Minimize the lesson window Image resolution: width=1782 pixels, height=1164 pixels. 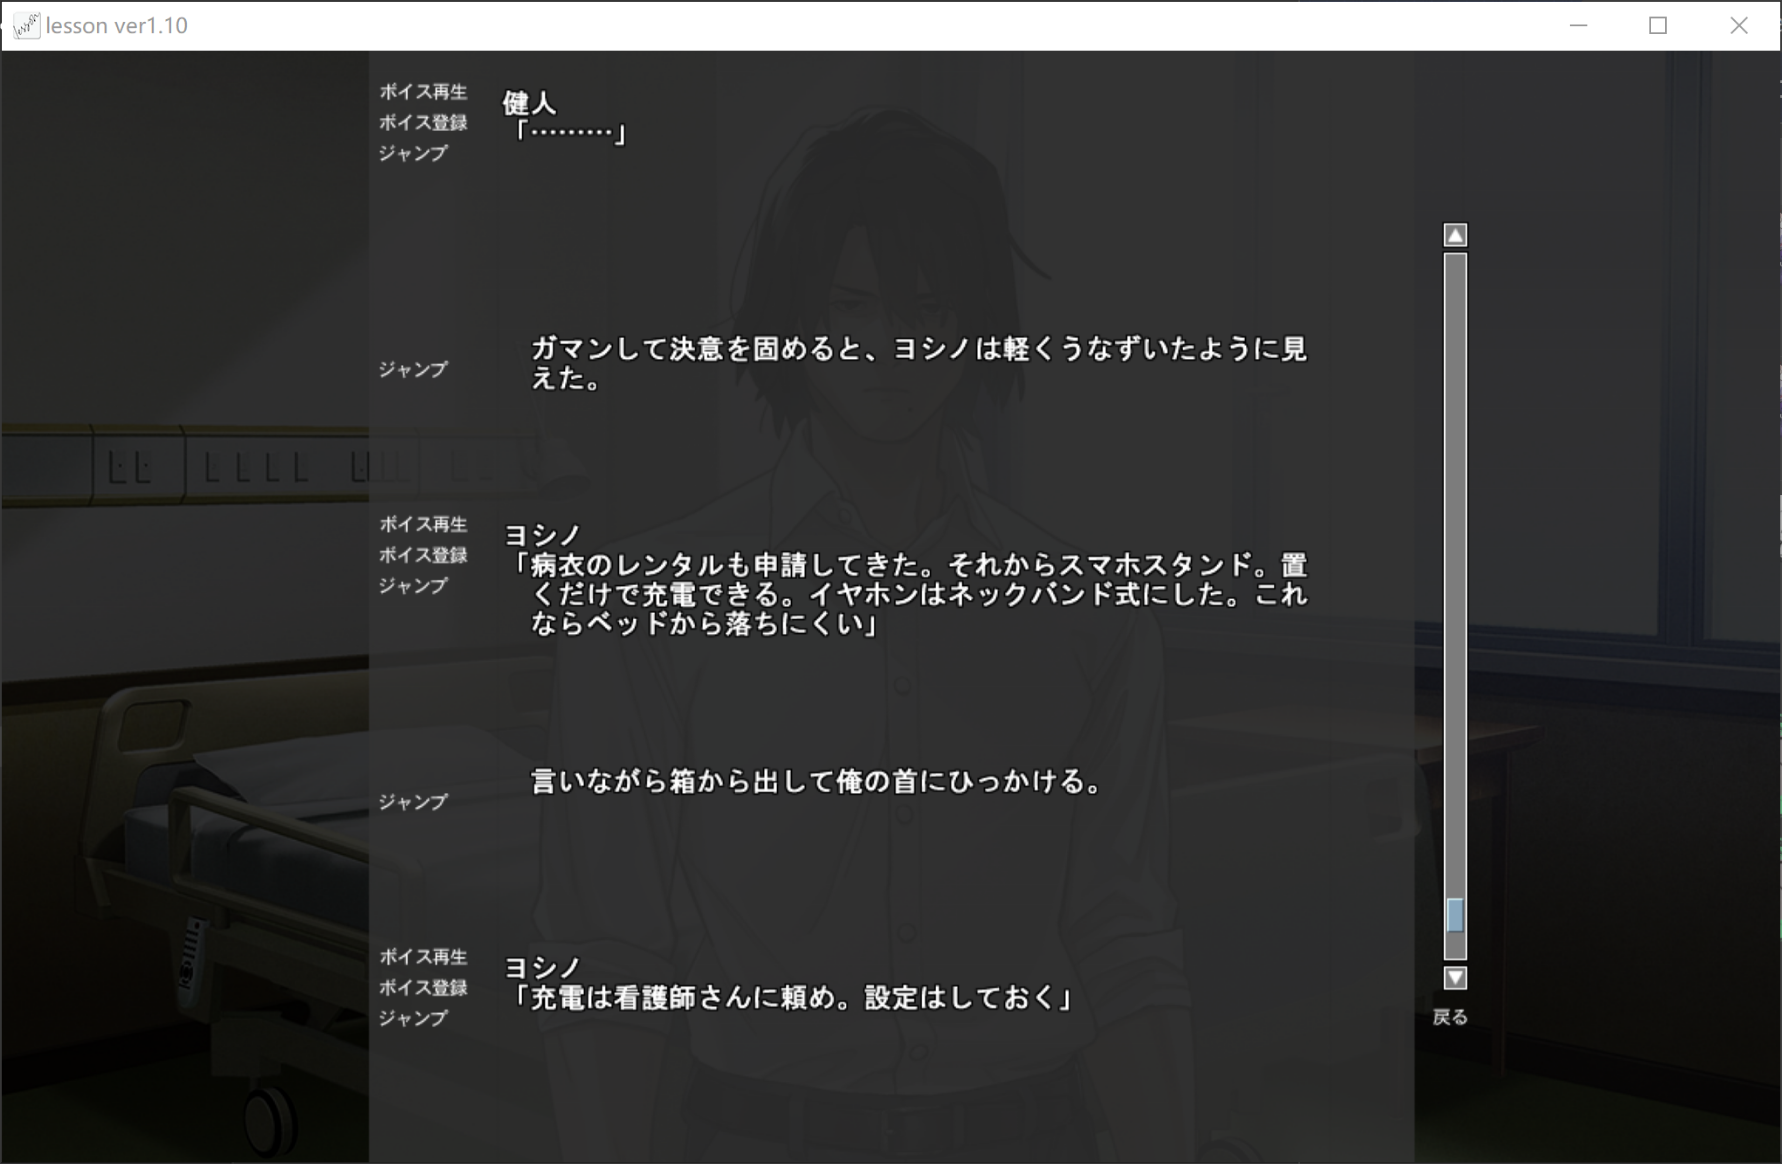tap(1579, 26)
